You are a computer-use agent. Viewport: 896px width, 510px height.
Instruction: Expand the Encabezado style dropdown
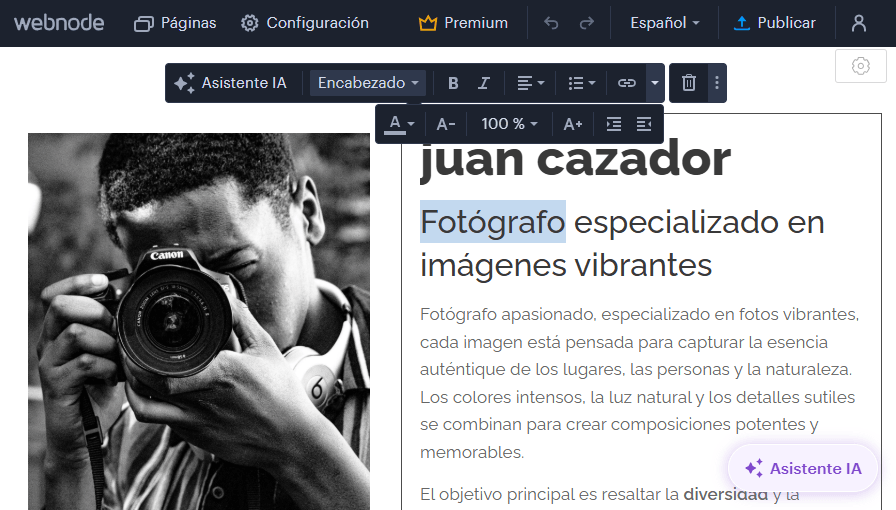pos(368,83)
